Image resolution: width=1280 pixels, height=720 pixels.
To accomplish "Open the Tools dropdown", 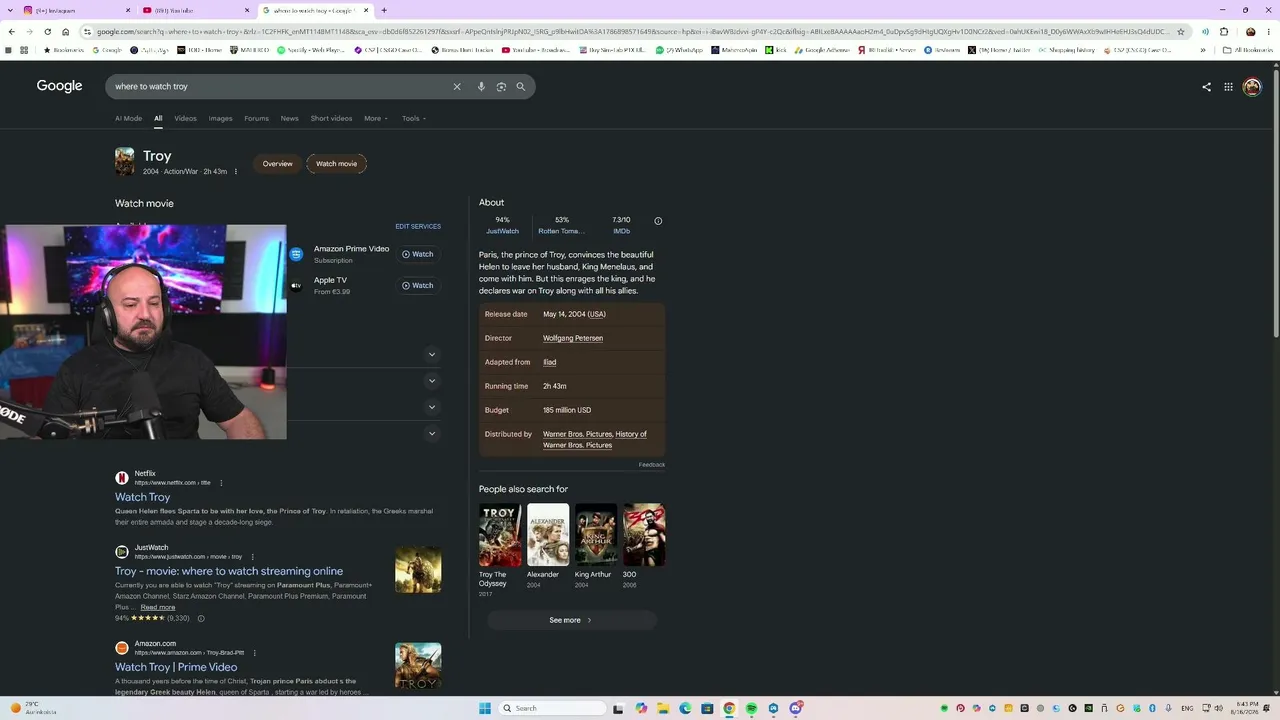I will [x=414, y=119].
